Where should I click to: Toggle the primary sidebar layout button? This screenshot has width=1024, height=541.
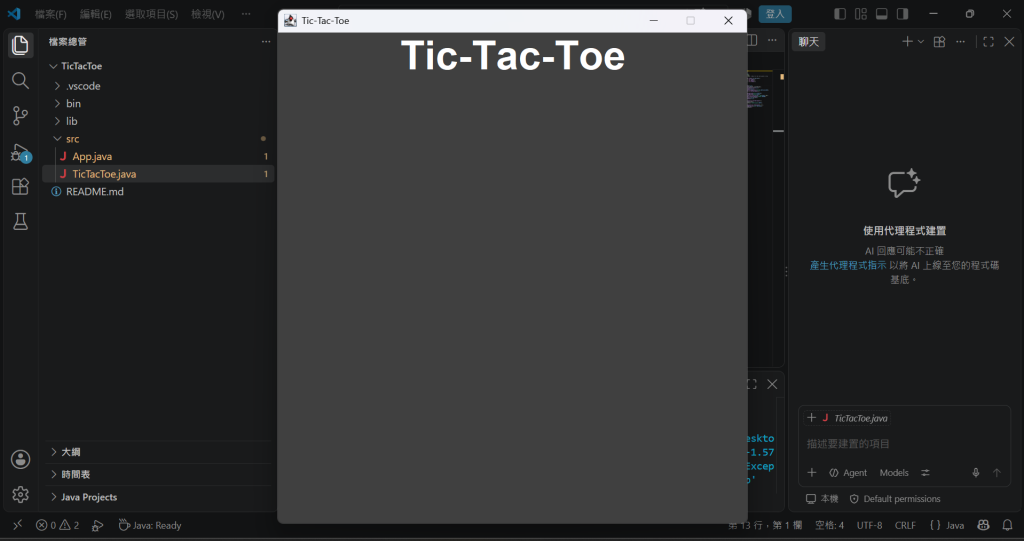click(x=840, y=14)
